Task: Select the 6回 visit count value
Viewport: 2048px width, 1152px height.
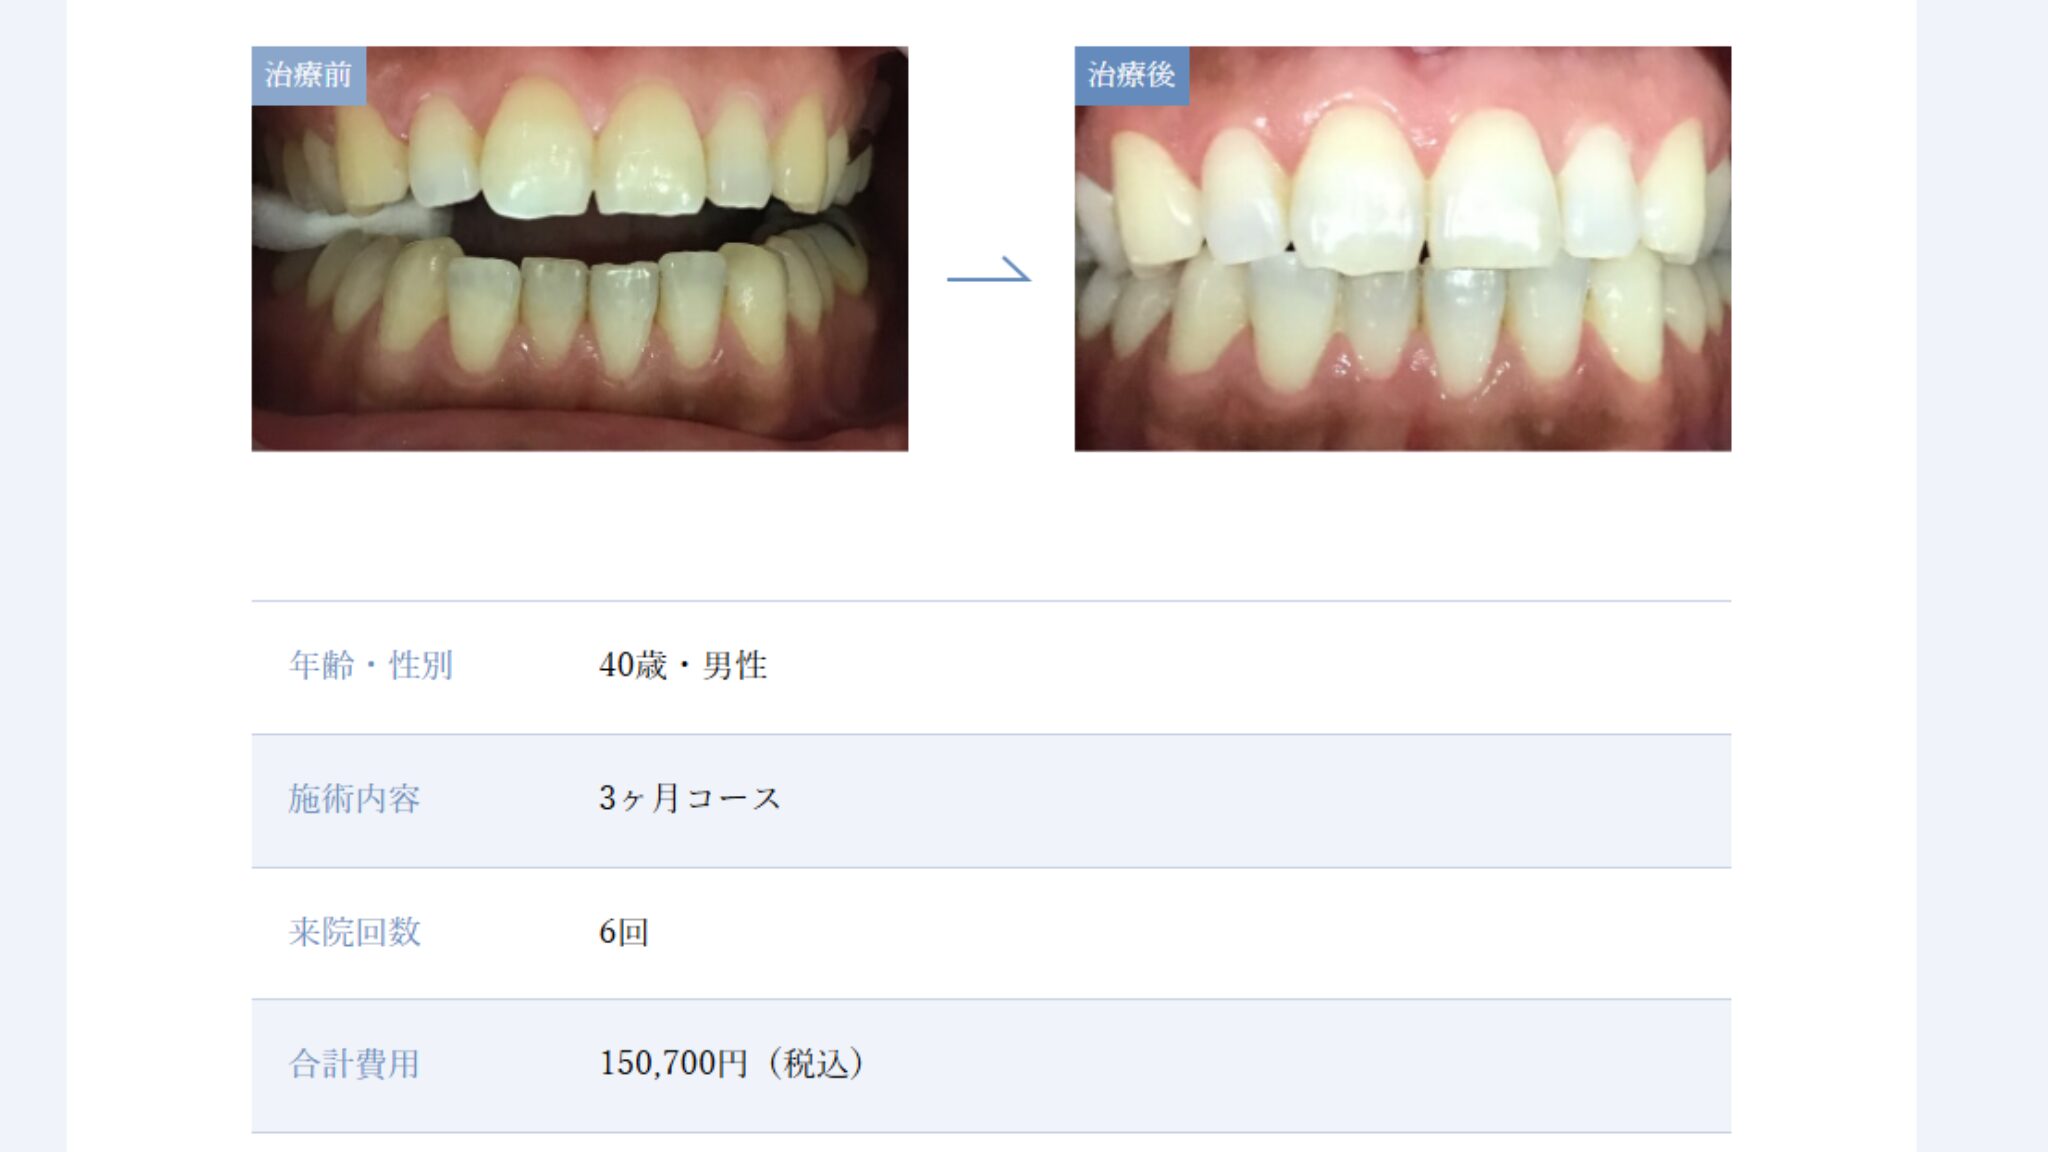Action: [623, 932]
